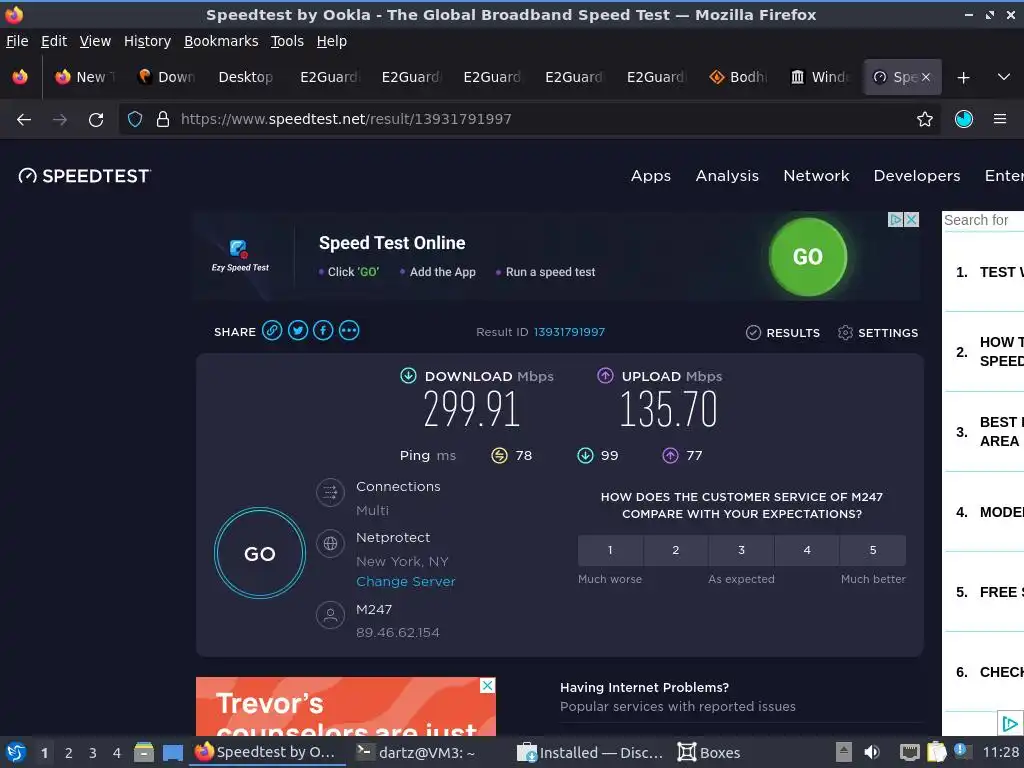Open SETTINGS gear

coord(878,332)
